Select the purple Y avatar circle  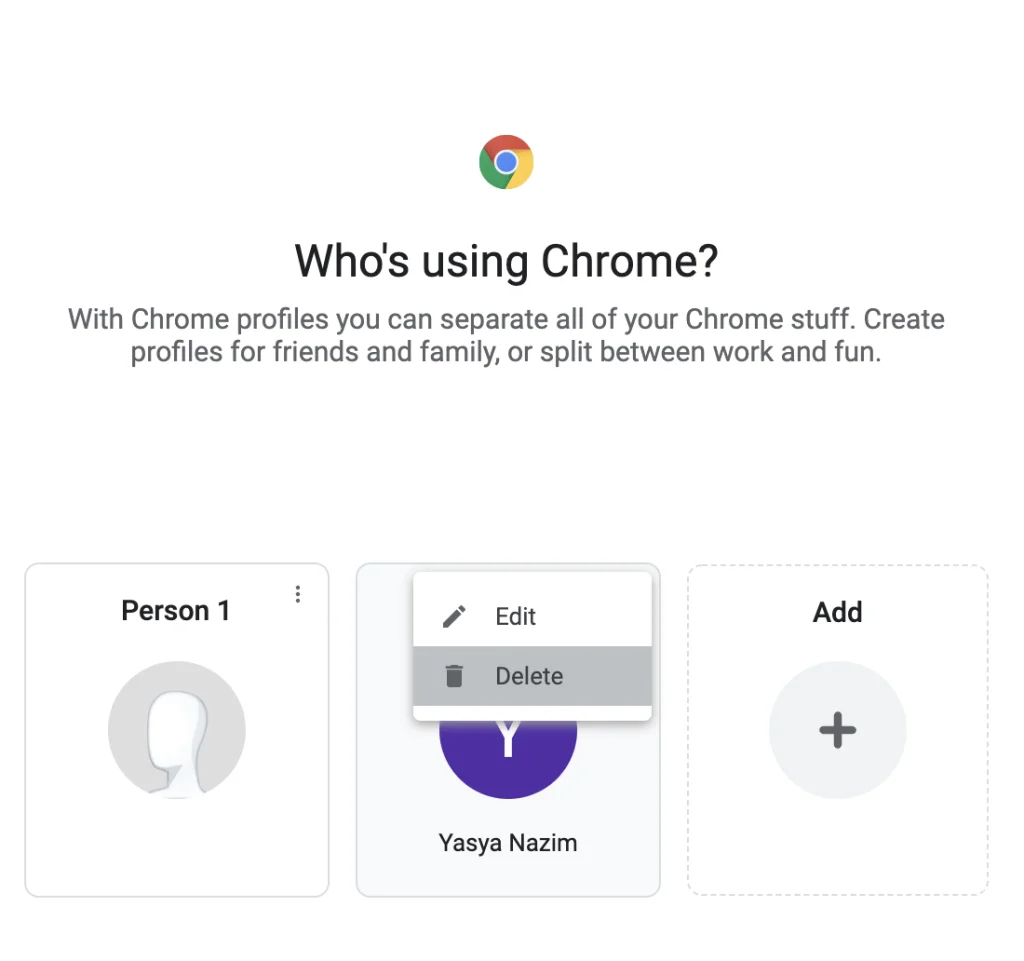[508, 759]
